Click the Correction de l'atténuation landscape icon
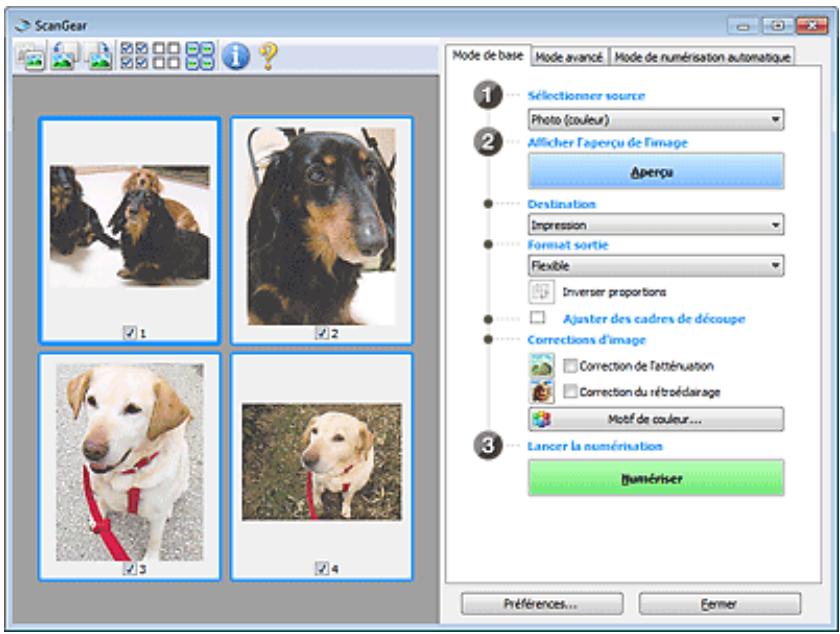Screen dimensions: 840x634 pos(541,366)
